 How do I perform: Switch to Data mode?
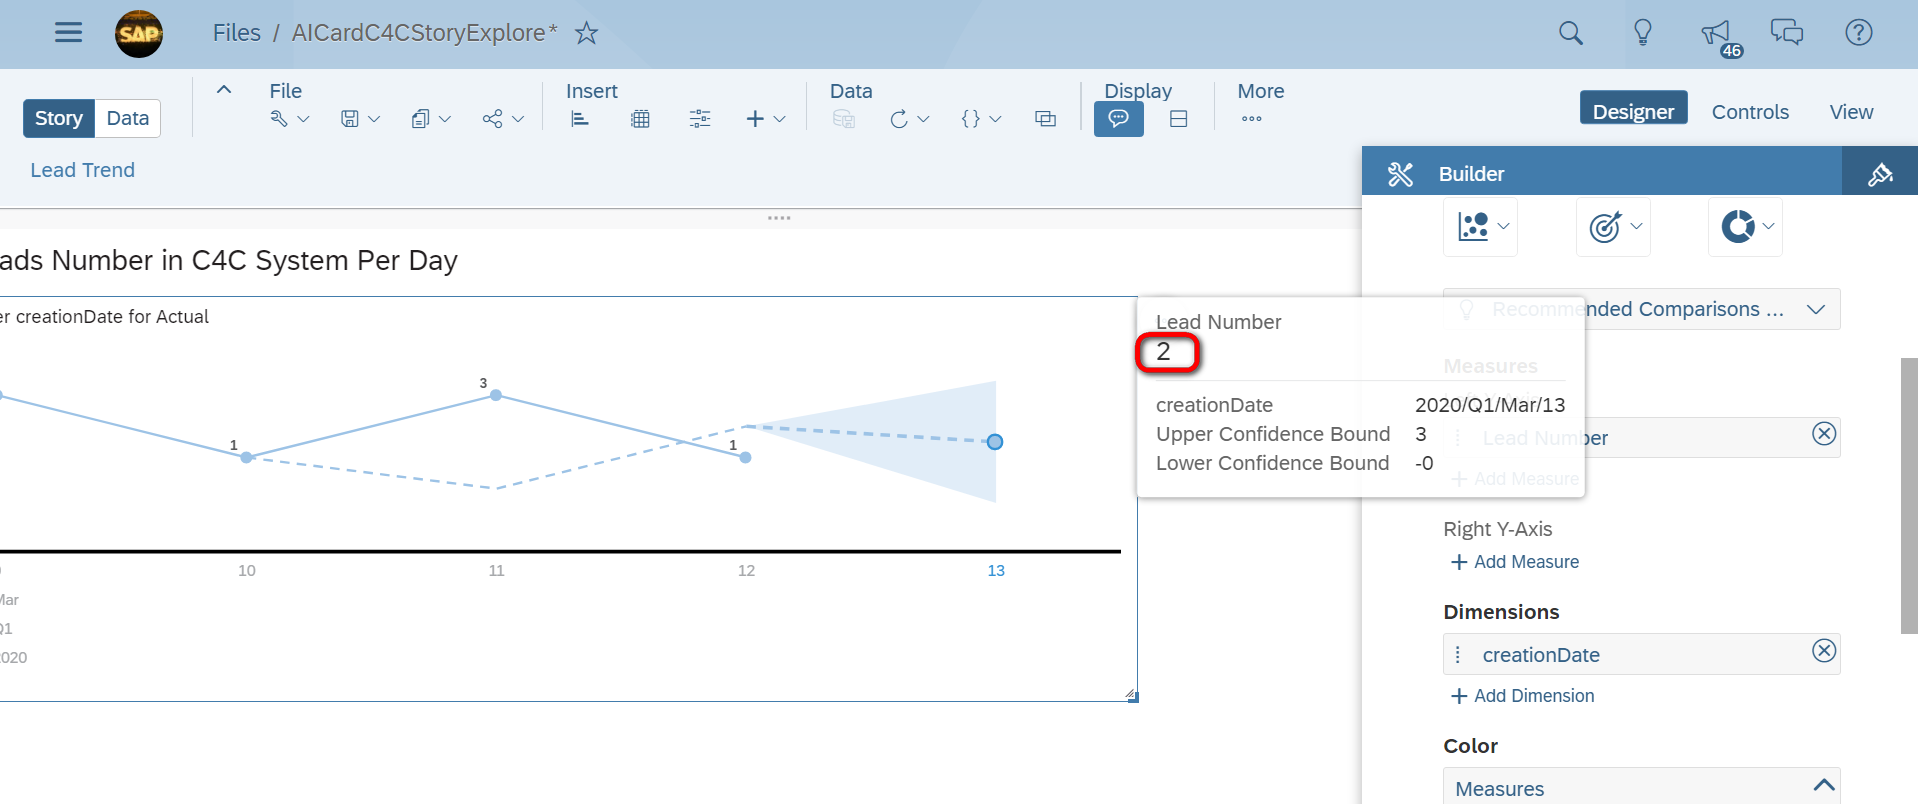(x=128, y=118)
